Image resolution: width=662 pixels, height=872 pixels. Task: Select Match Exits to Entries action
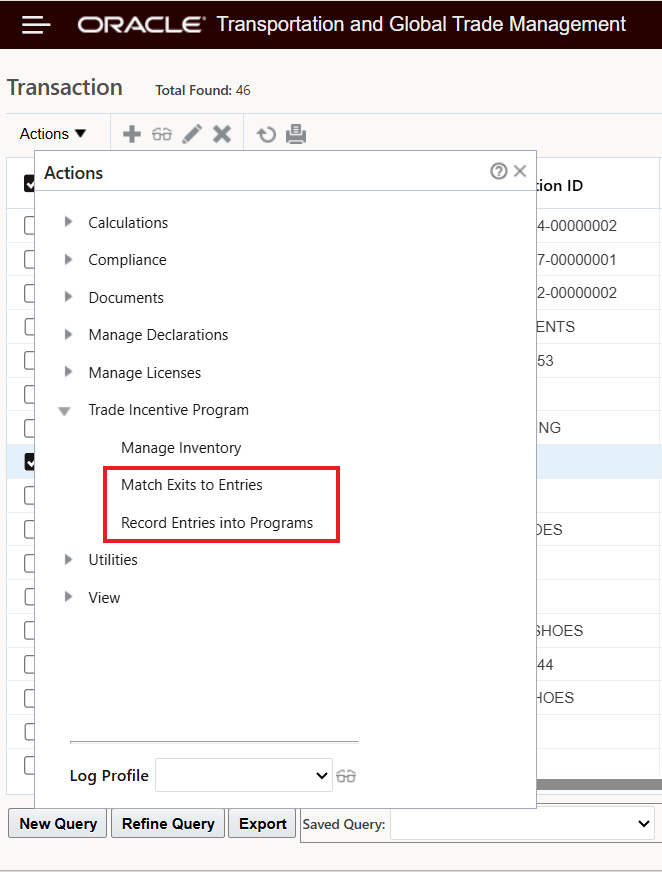(x=191, y=485)
